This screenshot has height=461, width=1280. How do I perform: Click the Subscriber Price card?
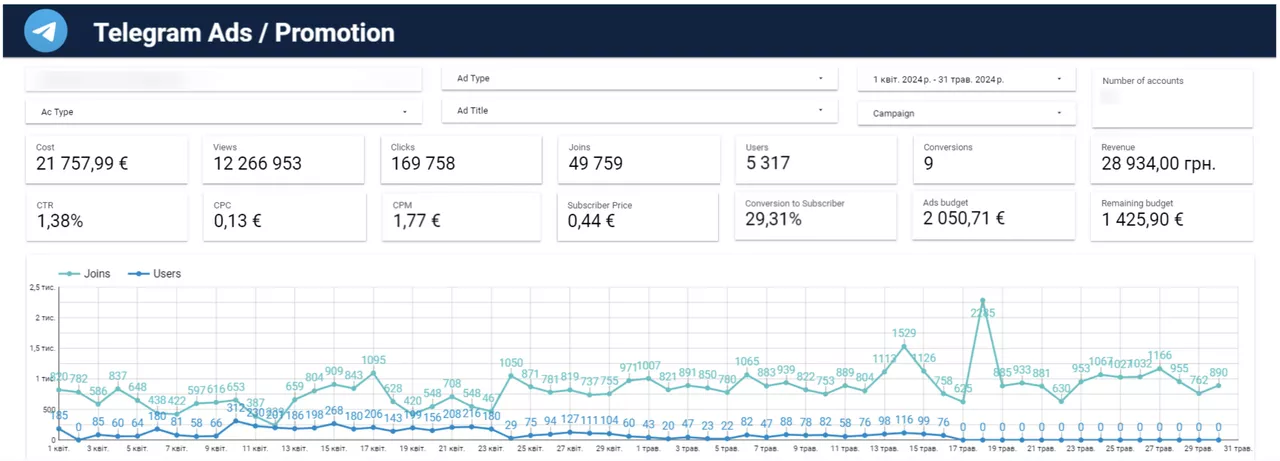(x=639, y=217)
